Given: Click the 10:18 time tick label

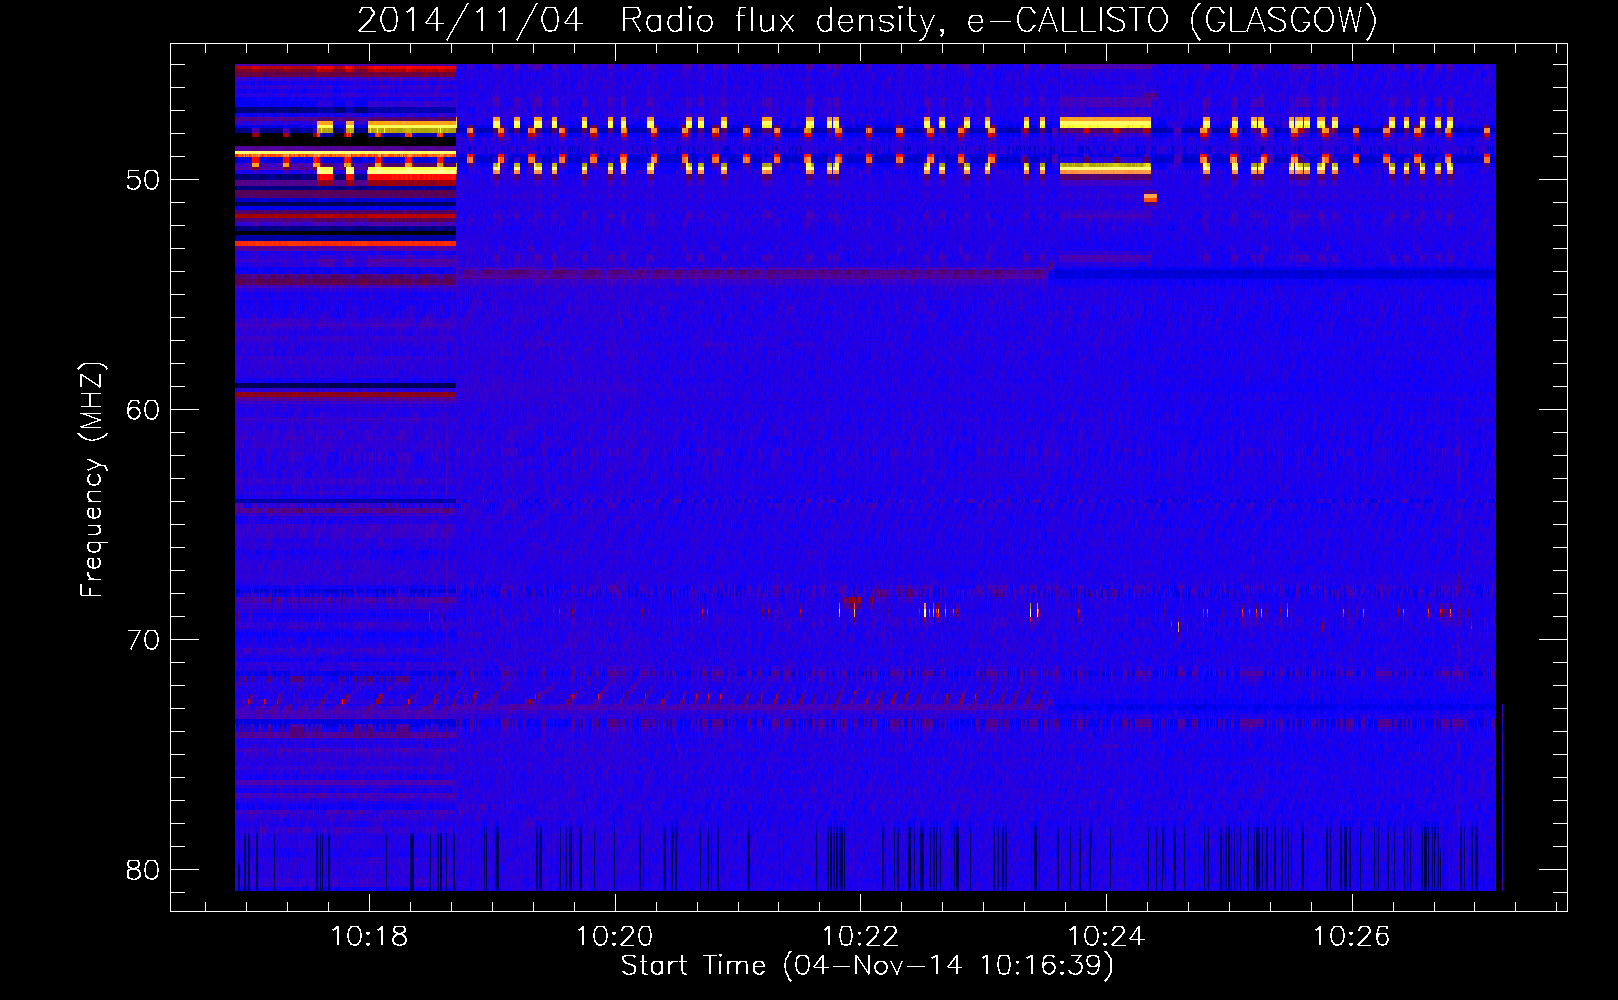Looking at the screenshot, I should pos(369,937).
